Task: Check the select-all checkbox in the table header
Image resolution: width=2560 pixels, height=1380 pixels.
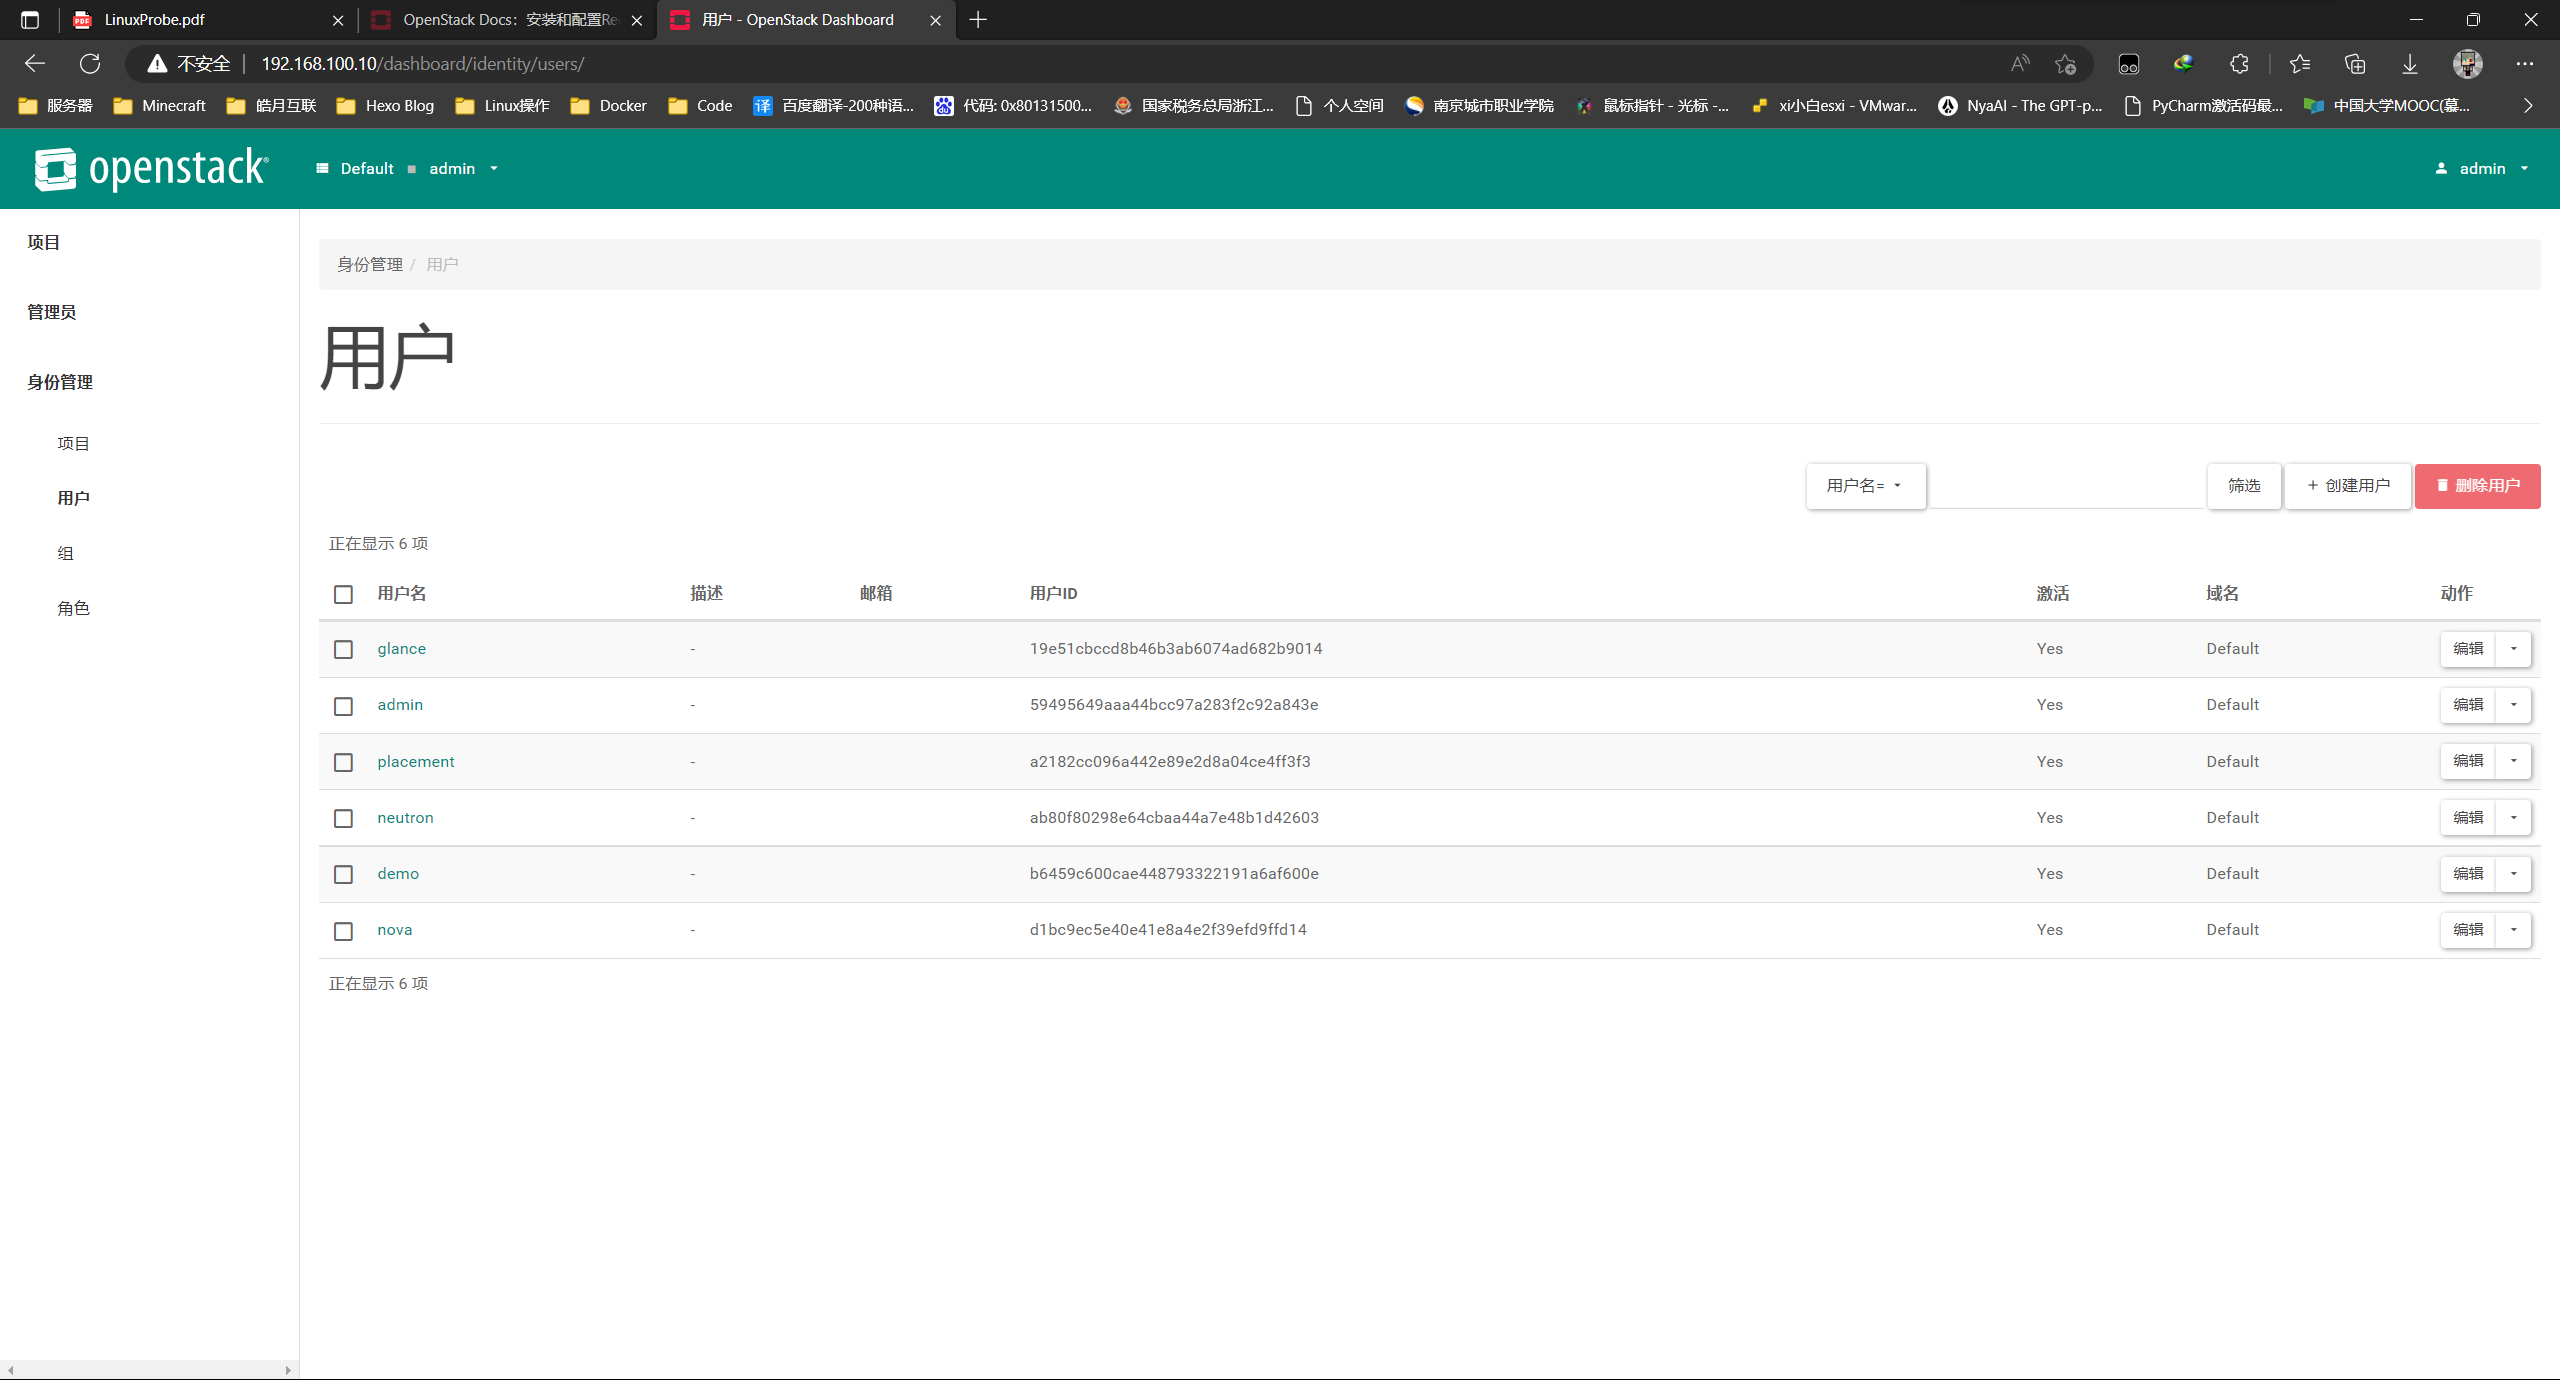Action: (x=343, y=594)
